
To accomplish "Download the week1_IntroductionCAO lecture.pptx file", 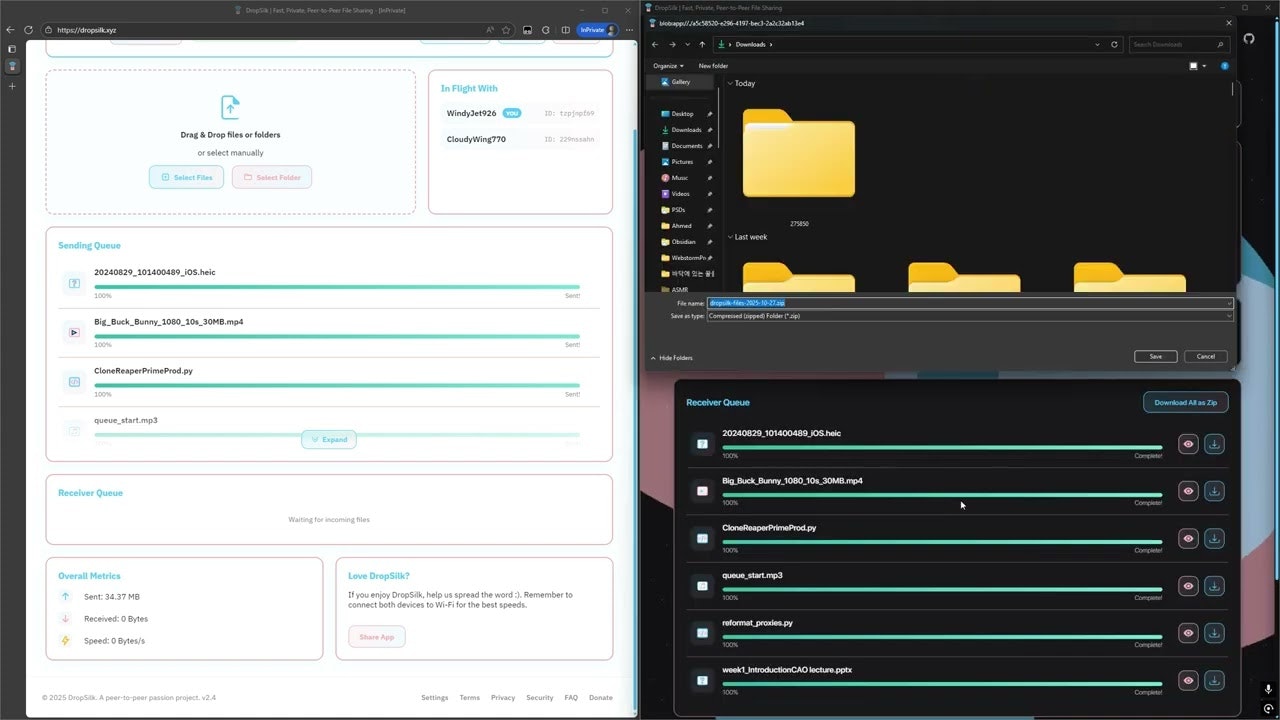I will pos(1214,680).
